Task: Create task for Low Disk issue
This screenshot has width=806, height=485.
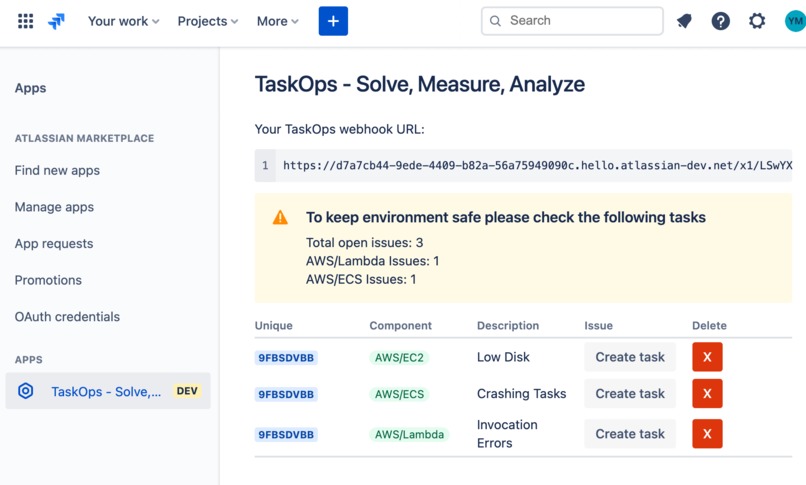Action: pos(630,357)
